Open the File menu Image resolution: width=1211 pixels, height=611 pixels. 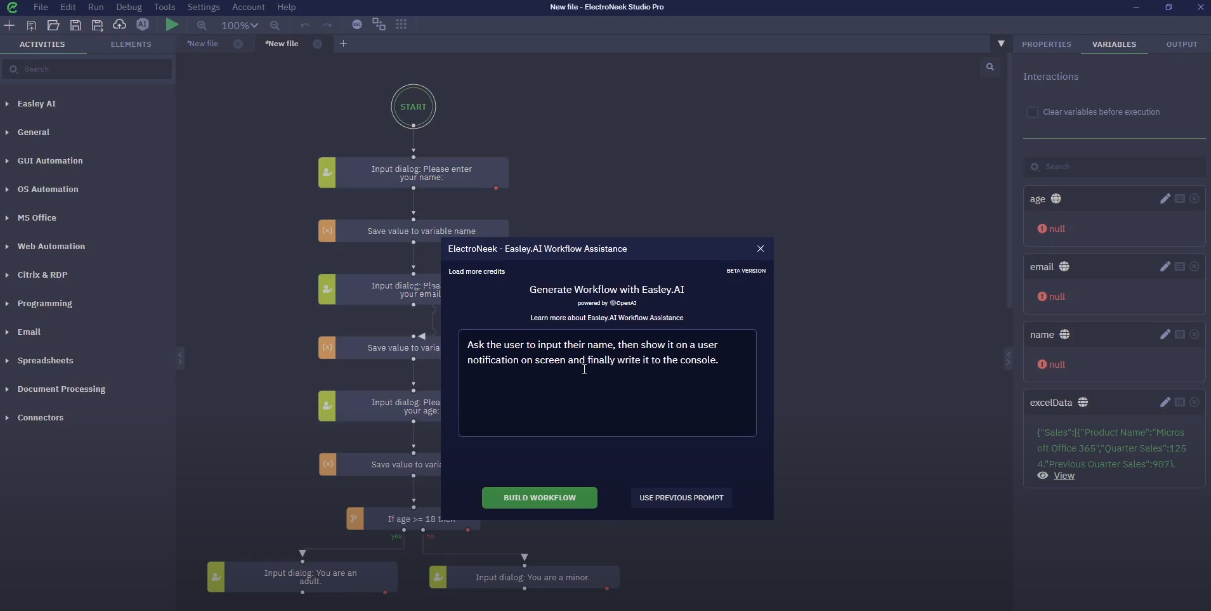click(x=41, y=7)
